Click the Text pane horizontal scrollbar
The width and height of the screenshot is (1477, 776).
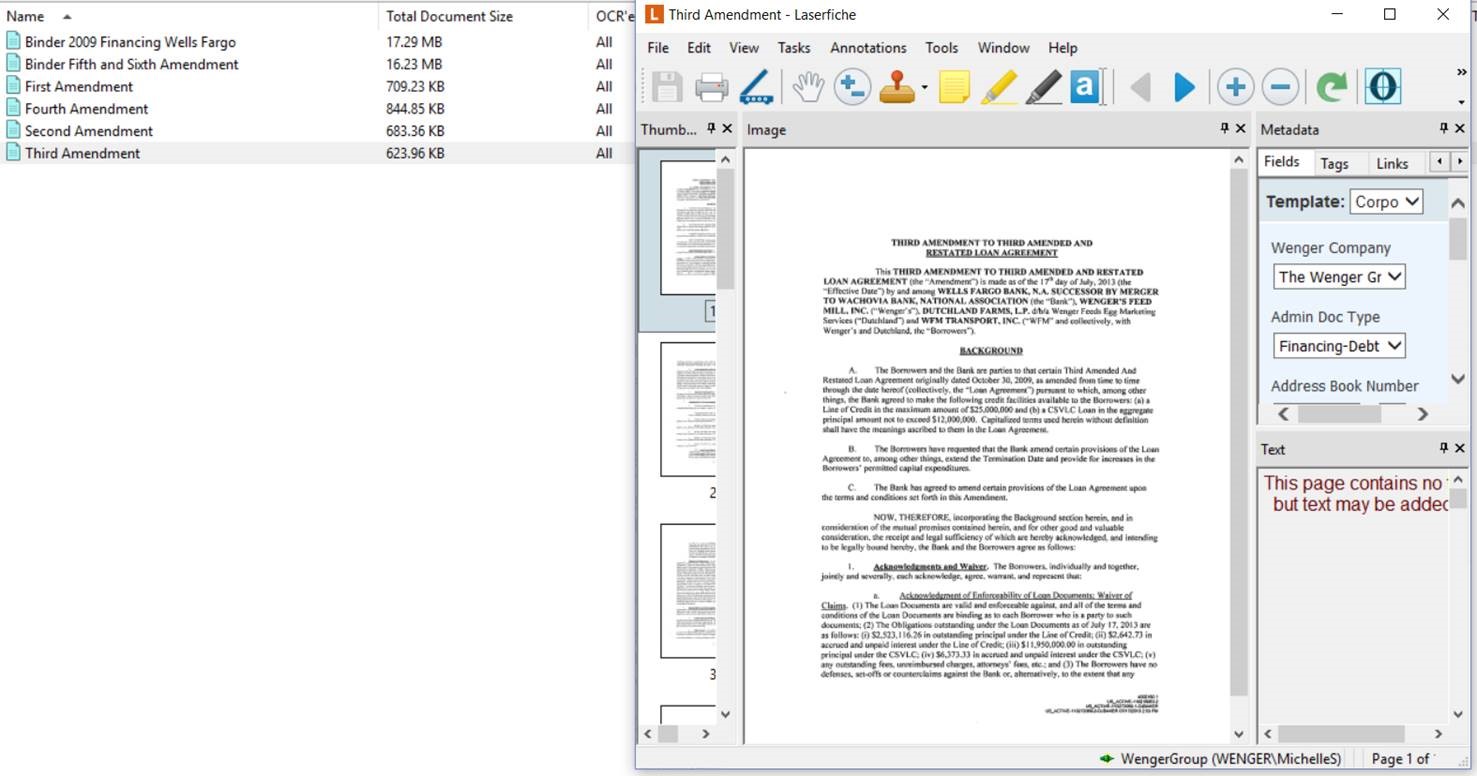click(x=1354, y=733)
